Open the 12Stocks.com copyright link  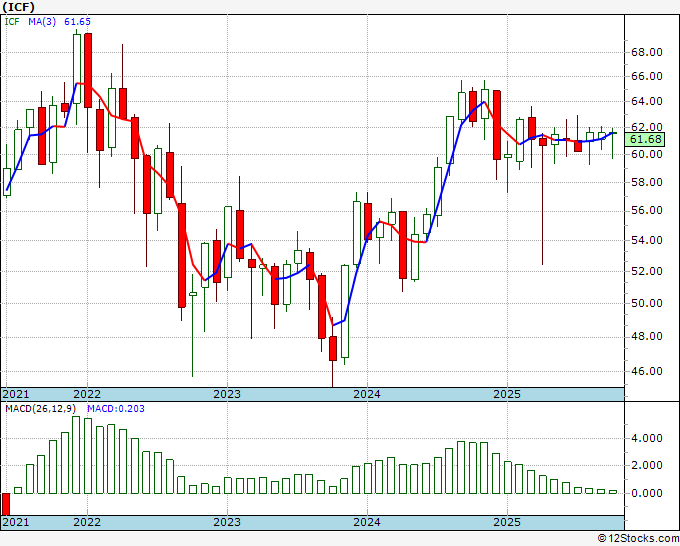[x=638, y=539]
